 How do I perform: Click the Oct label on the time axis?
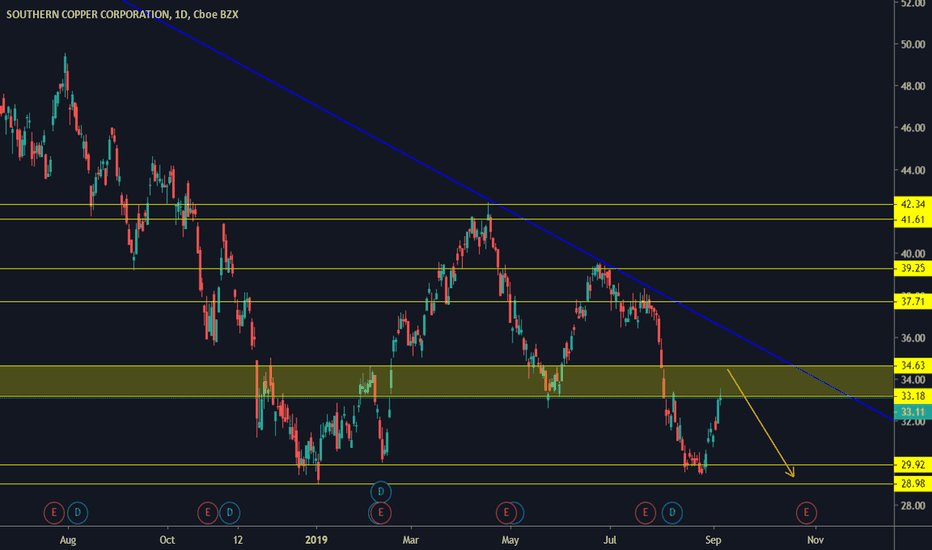(167, 540)
